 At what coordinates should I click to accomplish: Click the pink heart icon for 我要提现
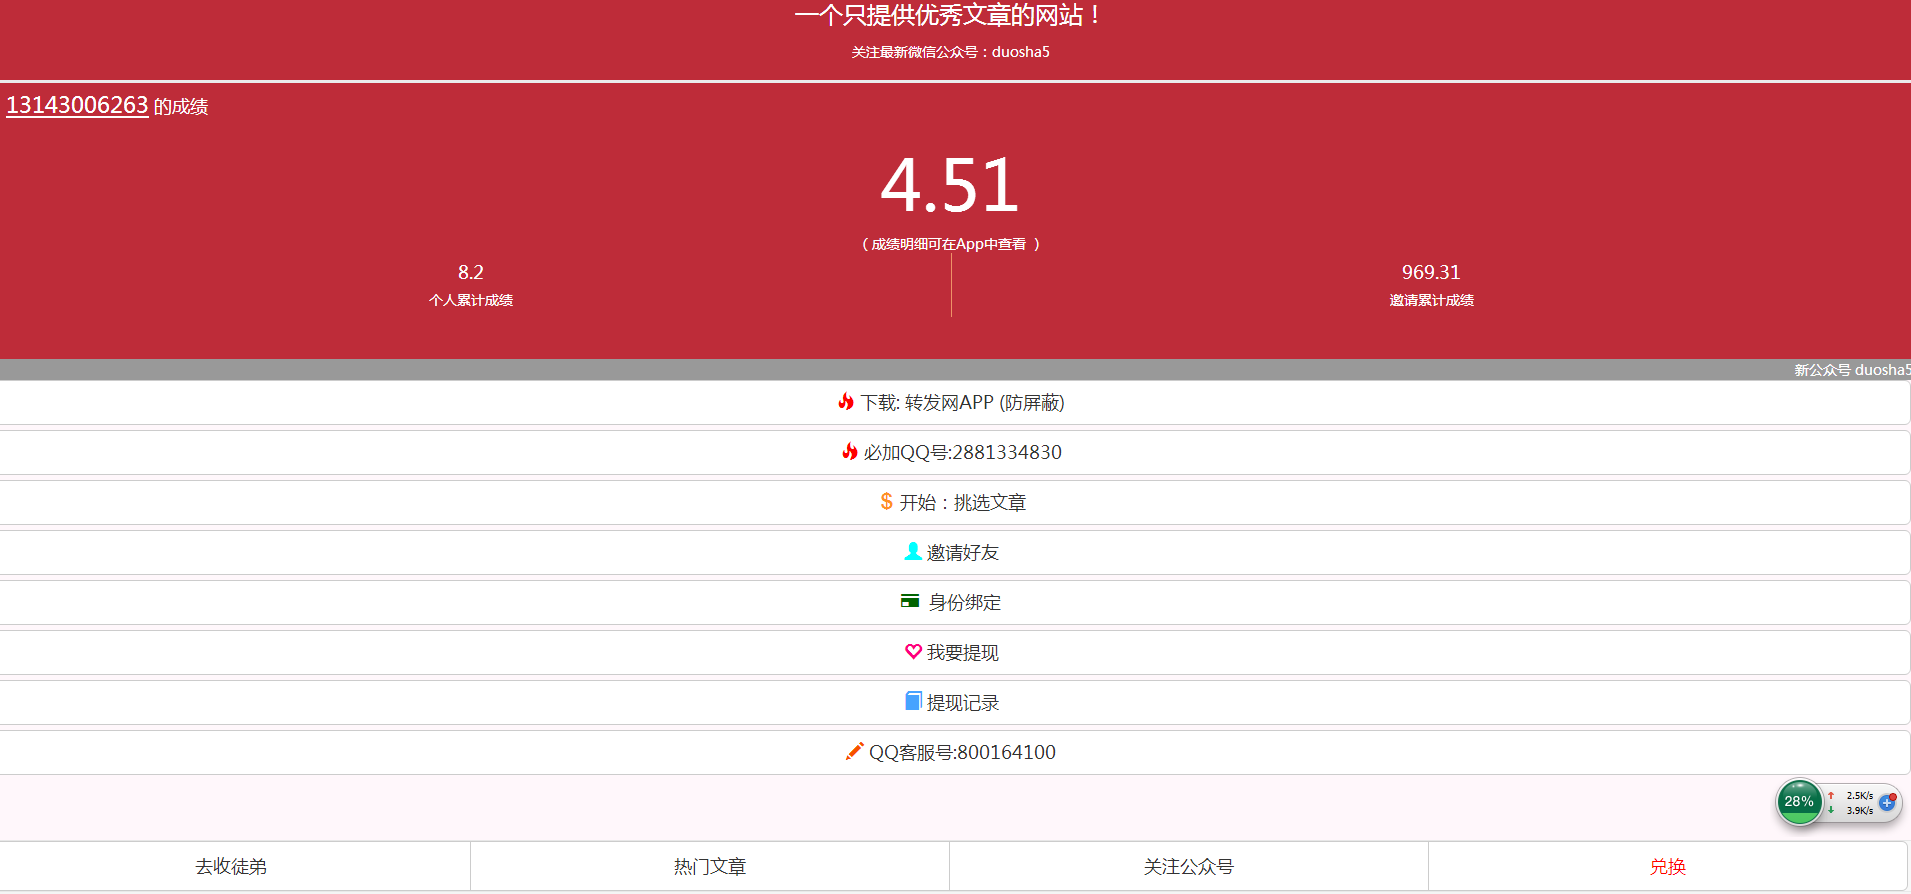(913, 651)
